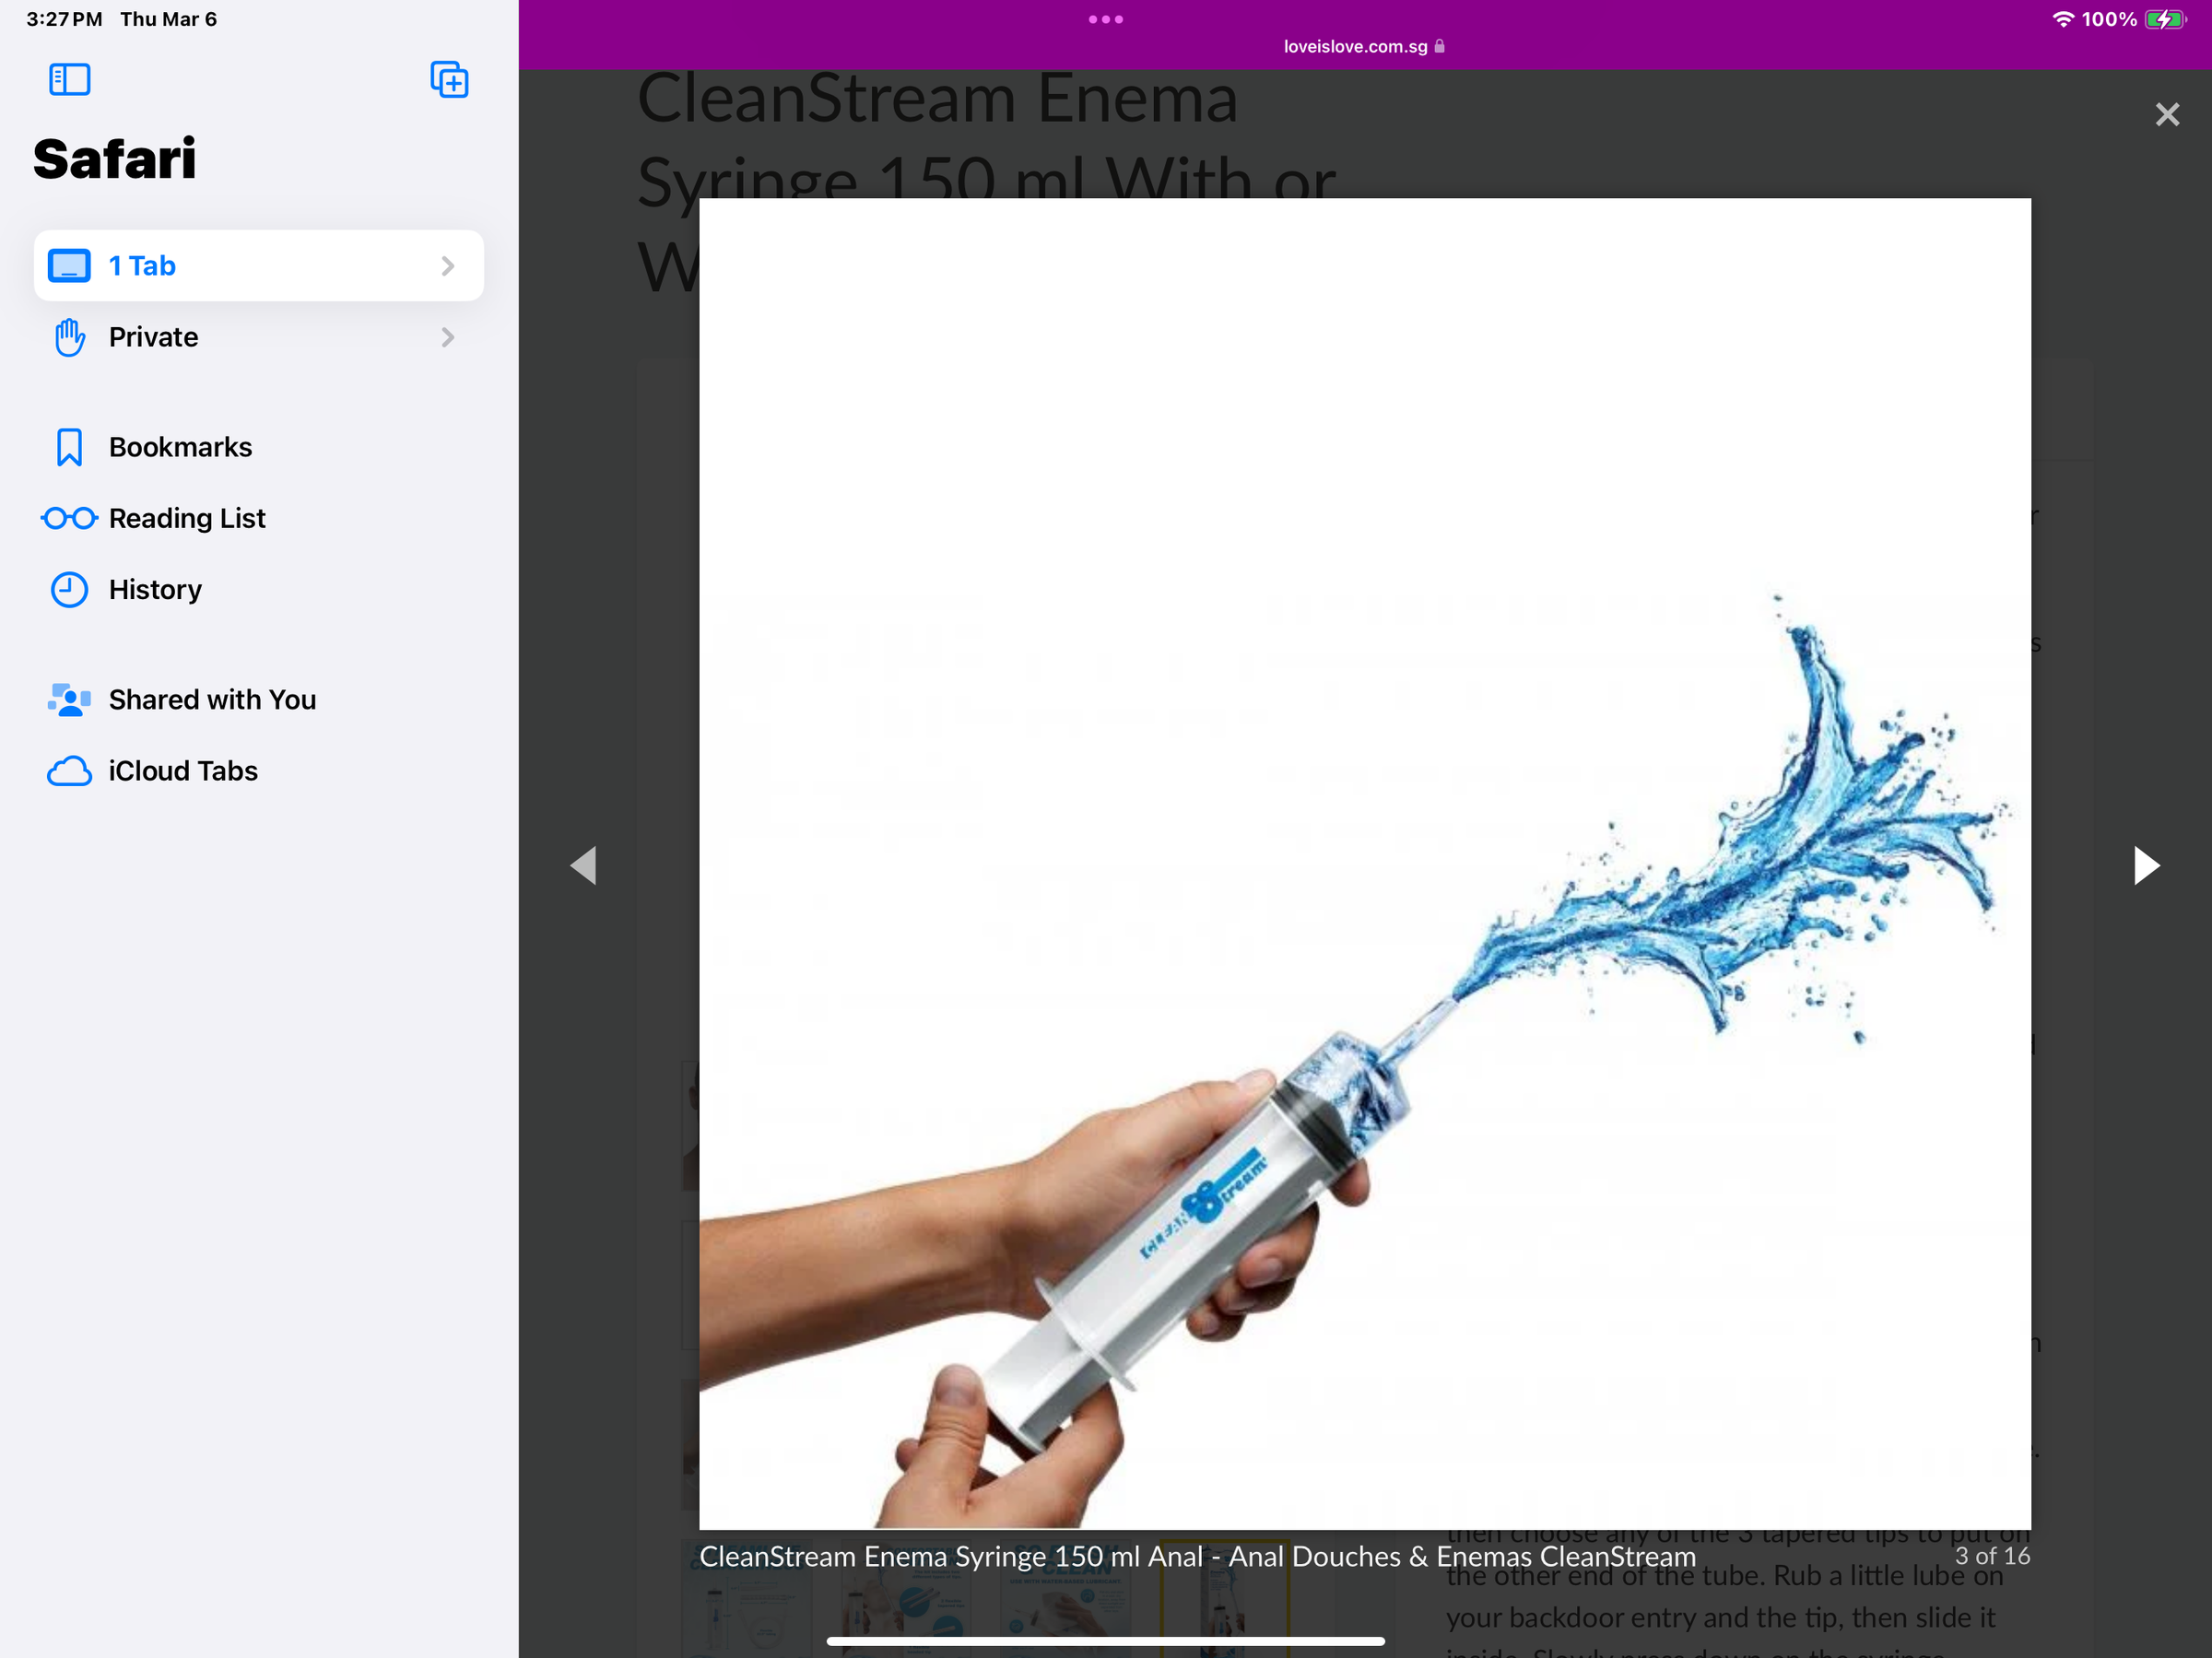The image size is (2212, 1658).
Task: Tap the battery status indicator
Action: click(x=2165, y=19)
